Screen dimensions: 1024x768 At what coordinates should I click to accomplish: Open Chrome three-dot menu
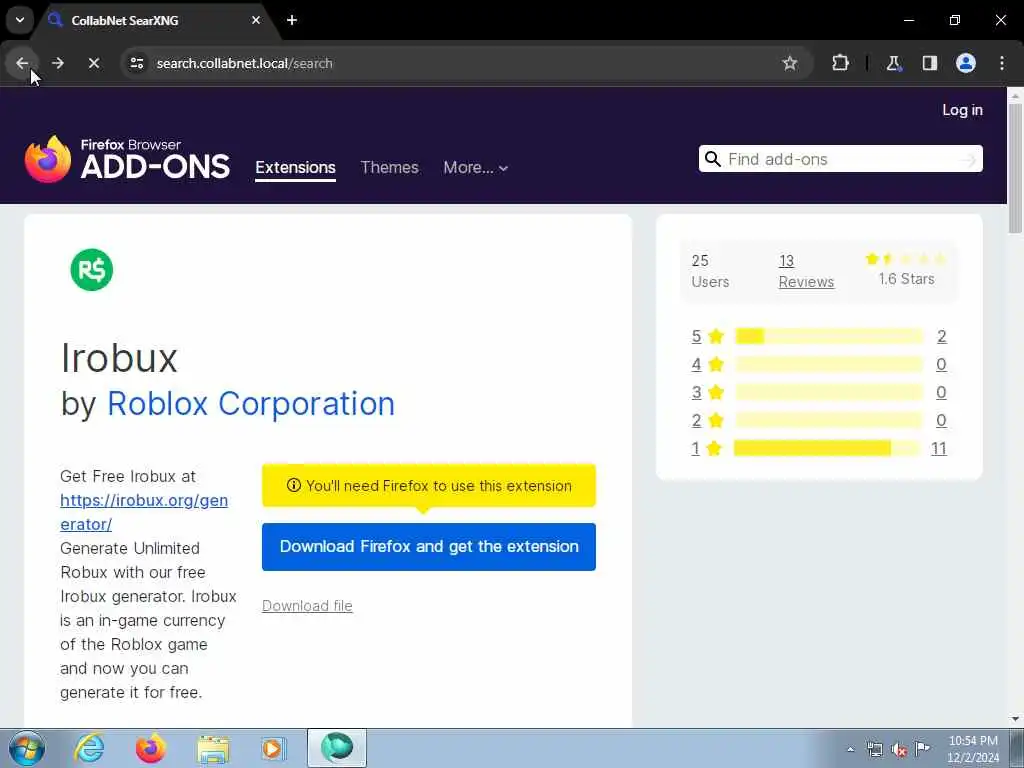pyautogui.click(x=1002, y=63)
